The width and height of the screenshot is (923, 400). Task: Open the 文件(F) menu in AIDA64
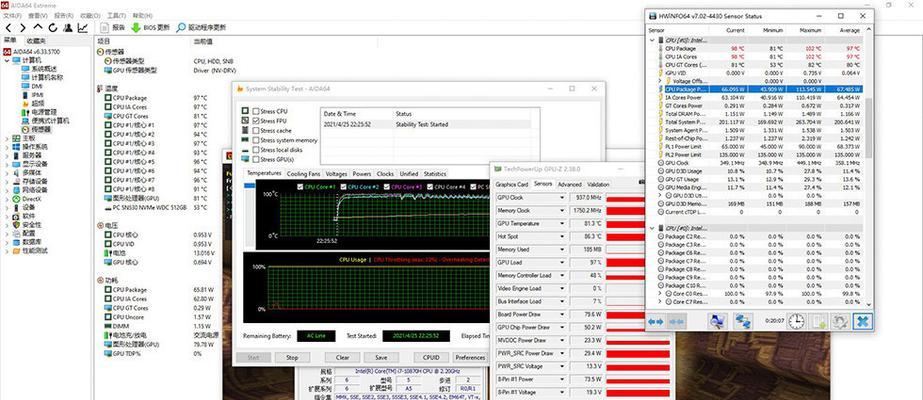pyautogui.click(x=12, y=15)
